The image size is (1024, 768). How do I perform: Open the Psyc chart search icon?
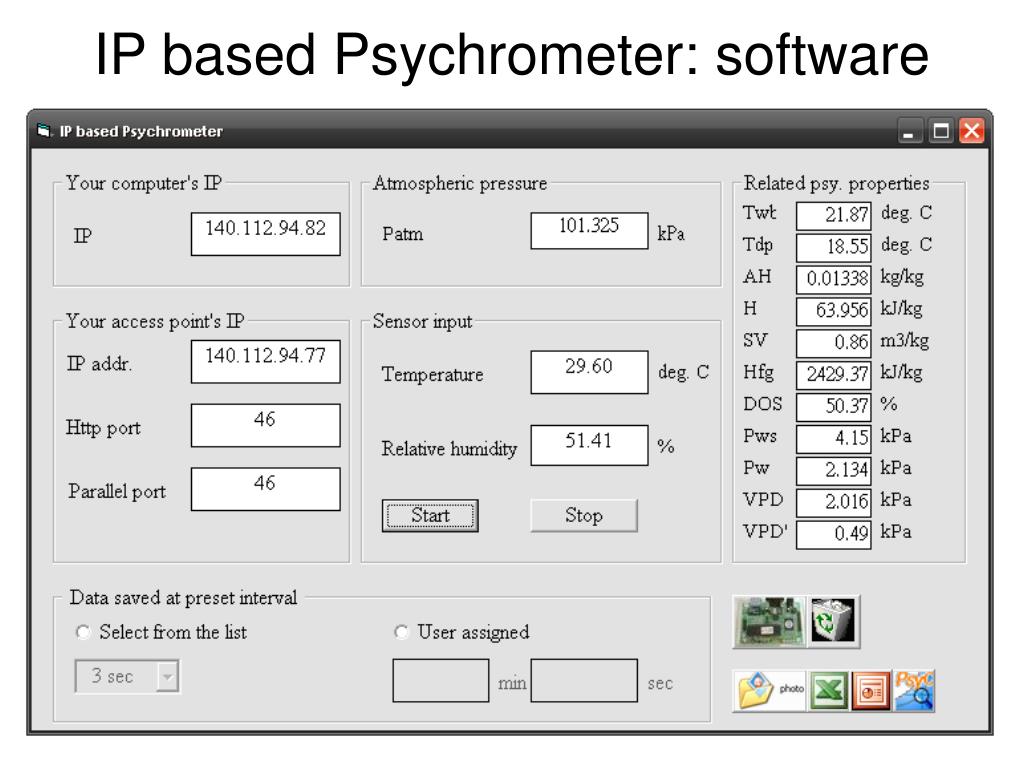point(914,691)
